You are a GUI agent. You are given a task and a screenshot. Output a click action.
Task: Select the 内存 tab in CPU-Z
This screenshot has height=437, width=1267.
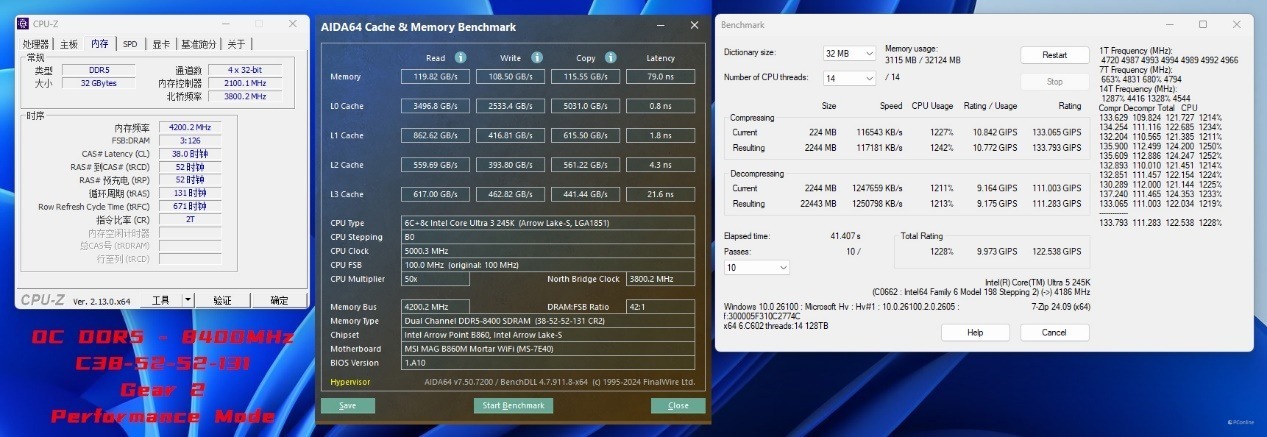point(100,43)
